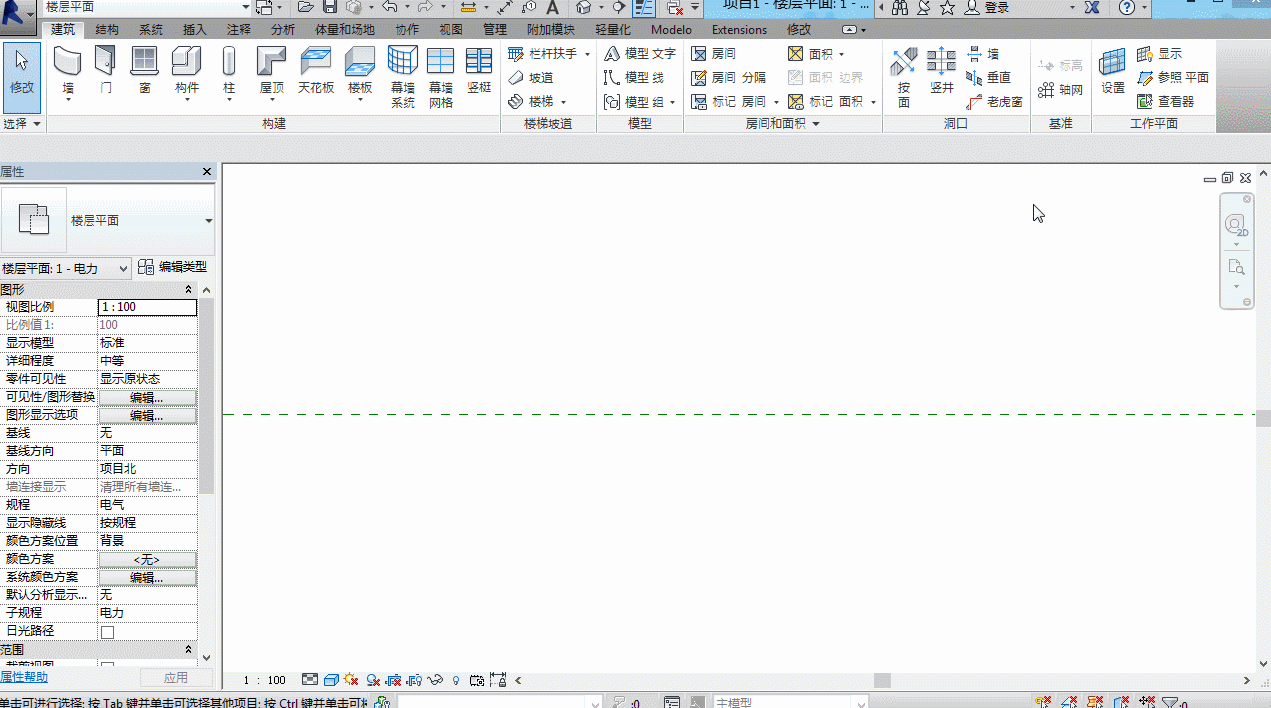Viewport: 1271px width, 708px height.
Task: Click the <无> 颜色方案 button
Action: [x=147, y=560]
